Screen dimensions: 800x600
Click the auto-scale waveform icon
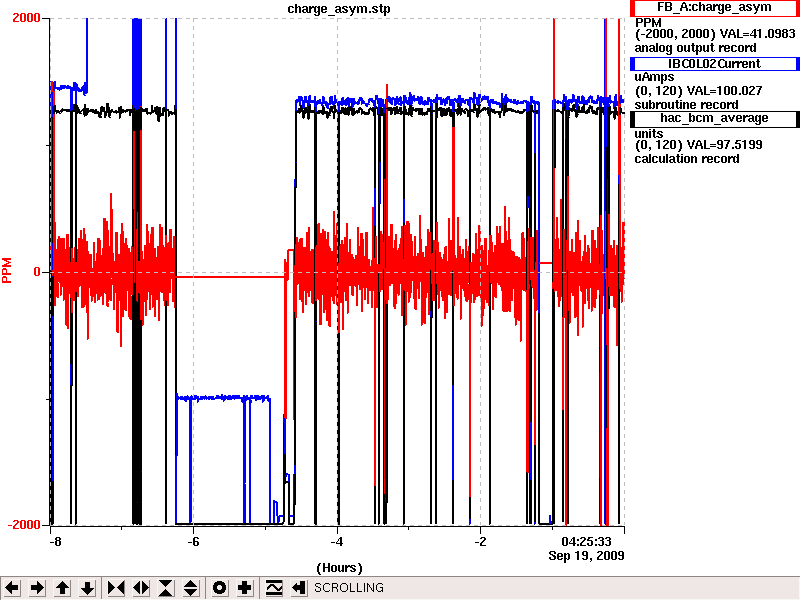[274, 588]
